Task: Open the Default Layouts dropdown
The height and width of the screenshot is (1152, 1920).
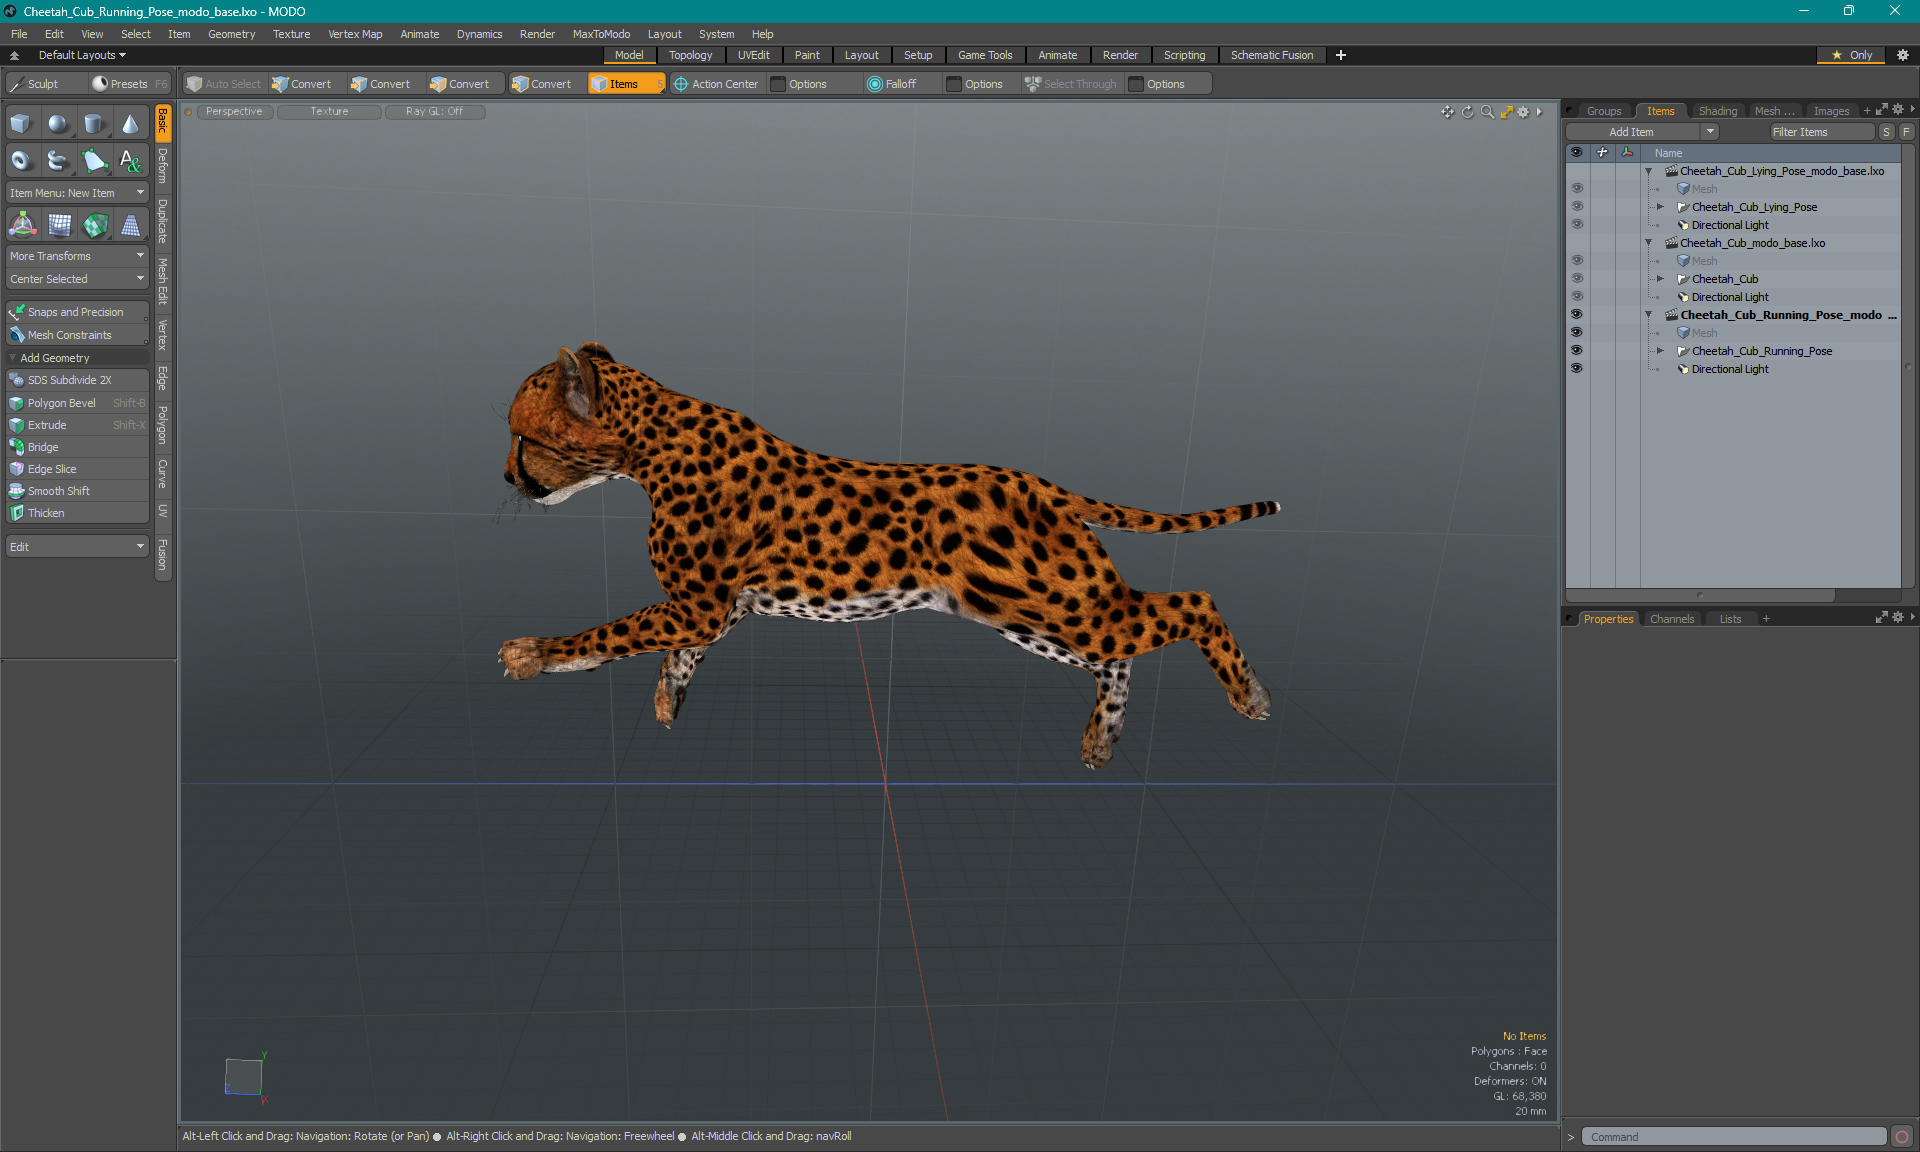Action: pos(82,55)
